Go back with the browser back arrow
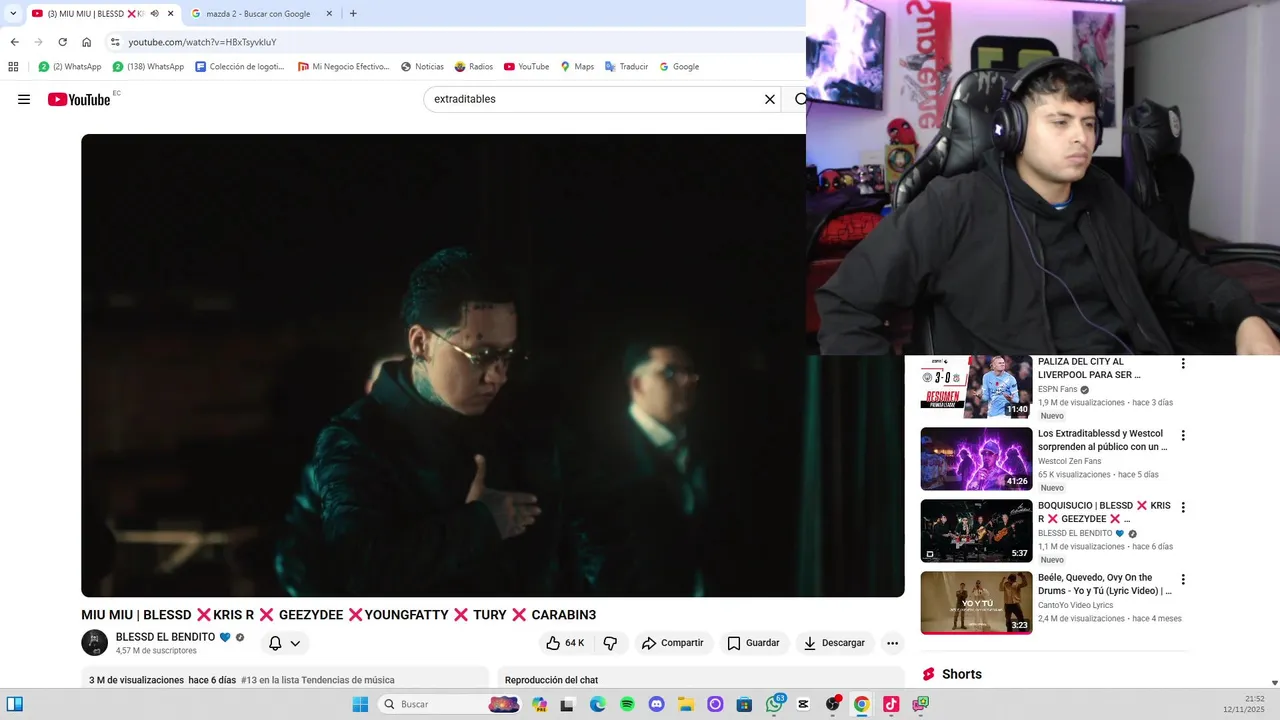 14,42
